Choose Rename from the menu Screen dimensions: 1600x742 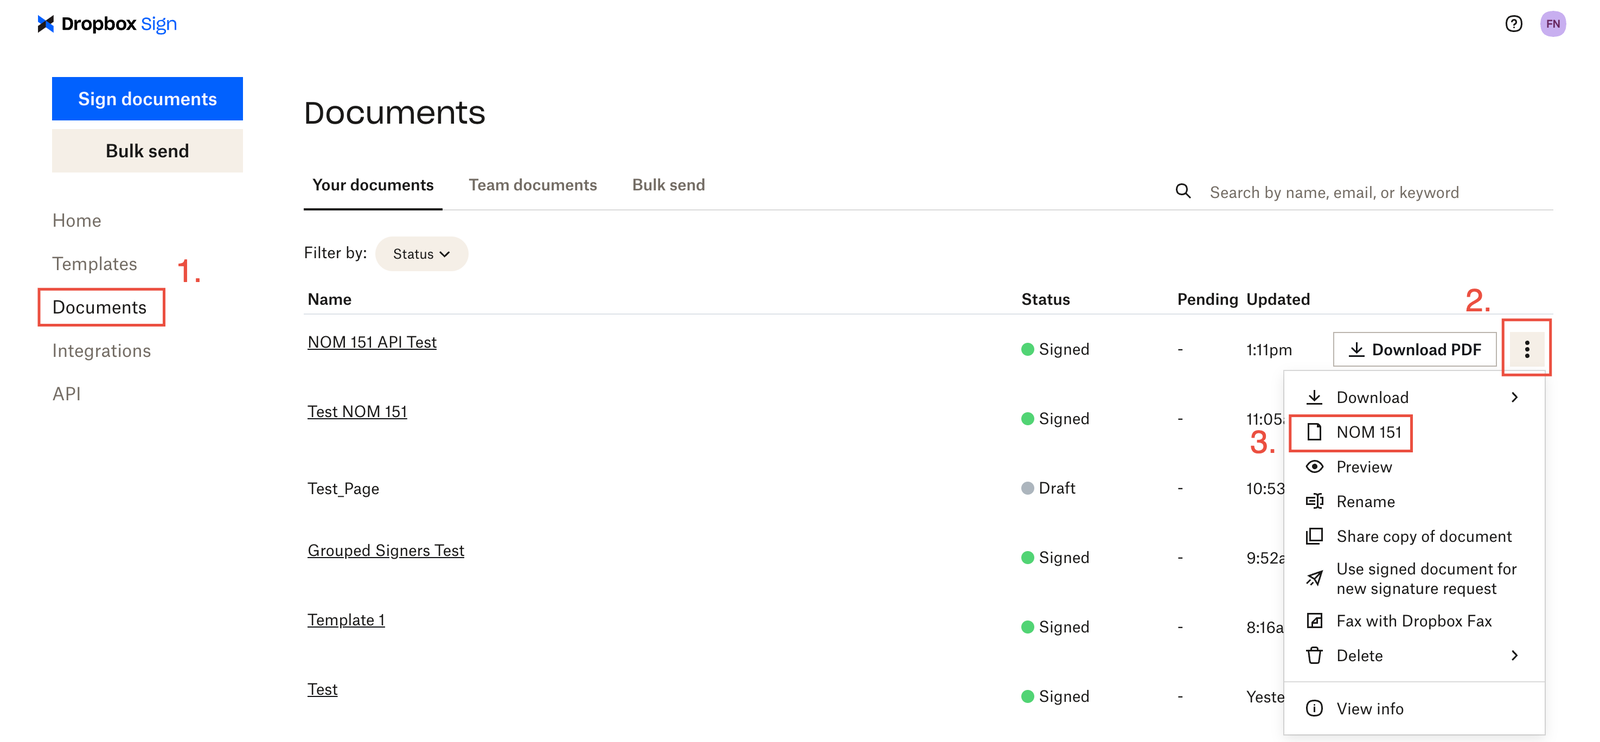point(1414,501)
